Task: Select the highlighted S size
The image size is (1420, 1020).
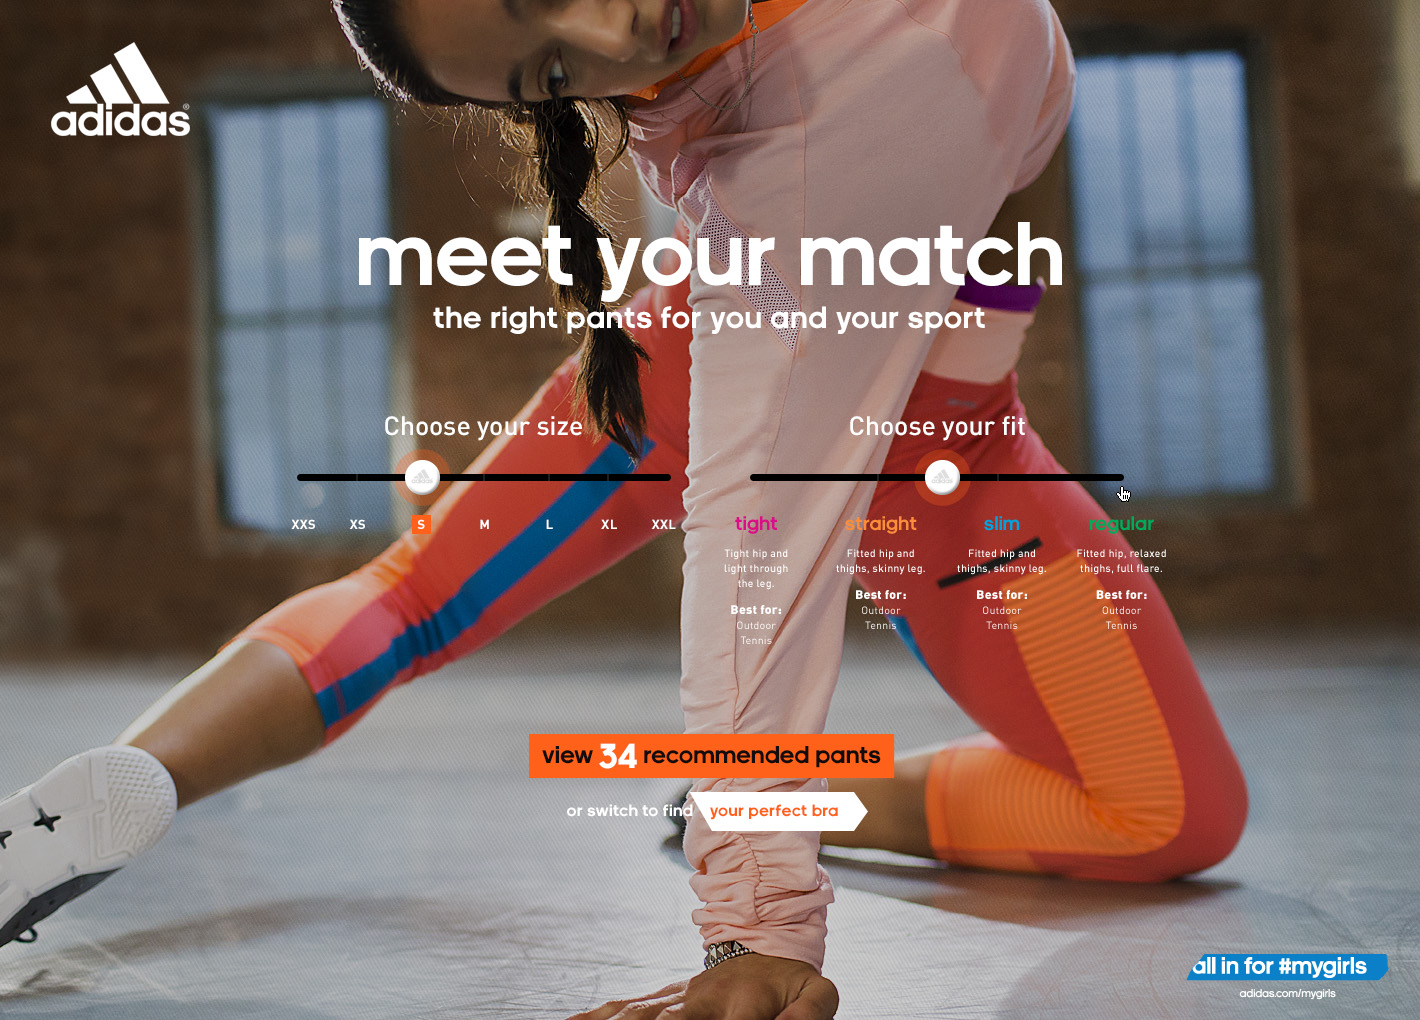Action: click(x=421, y=524)
